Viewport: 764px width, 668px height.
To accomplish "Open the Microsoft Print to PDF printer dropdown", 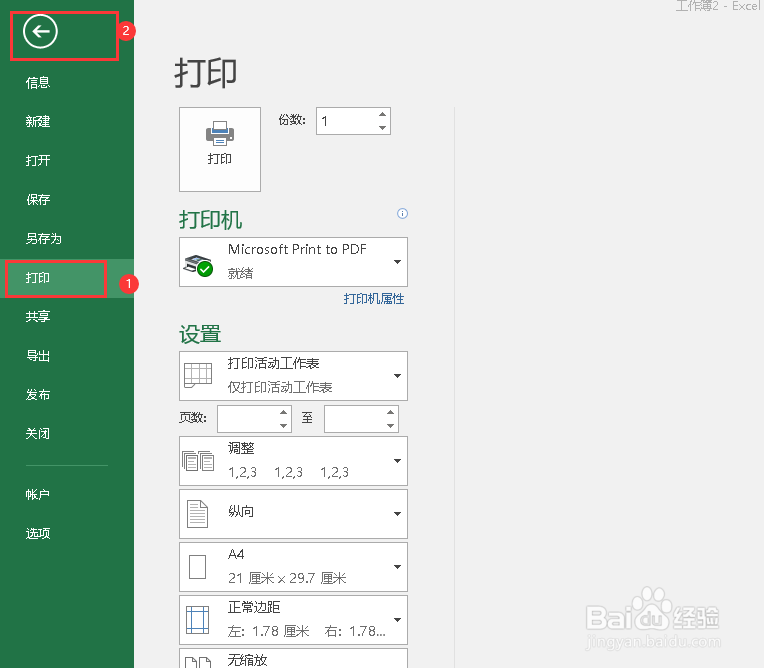I will [x=293, y=262].
